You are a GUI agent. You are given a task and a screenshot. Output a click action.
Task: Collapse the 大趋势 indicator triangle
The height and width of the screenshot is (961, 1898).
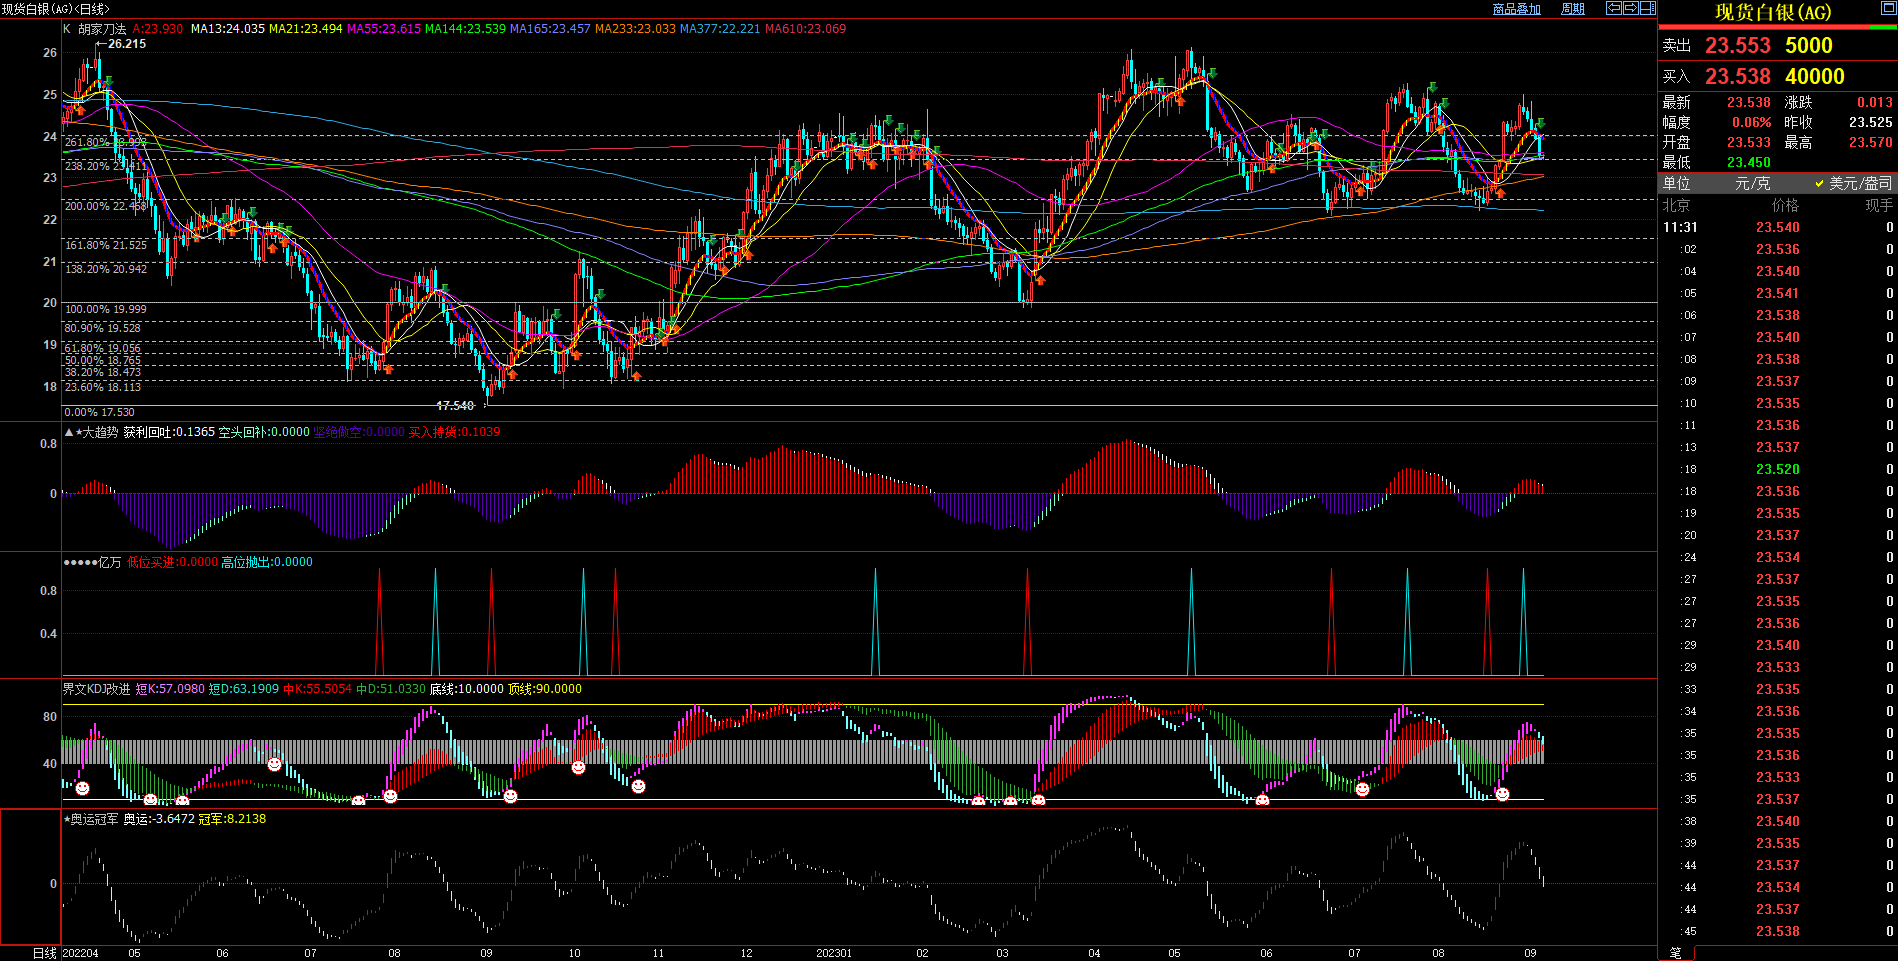[69, 432]
